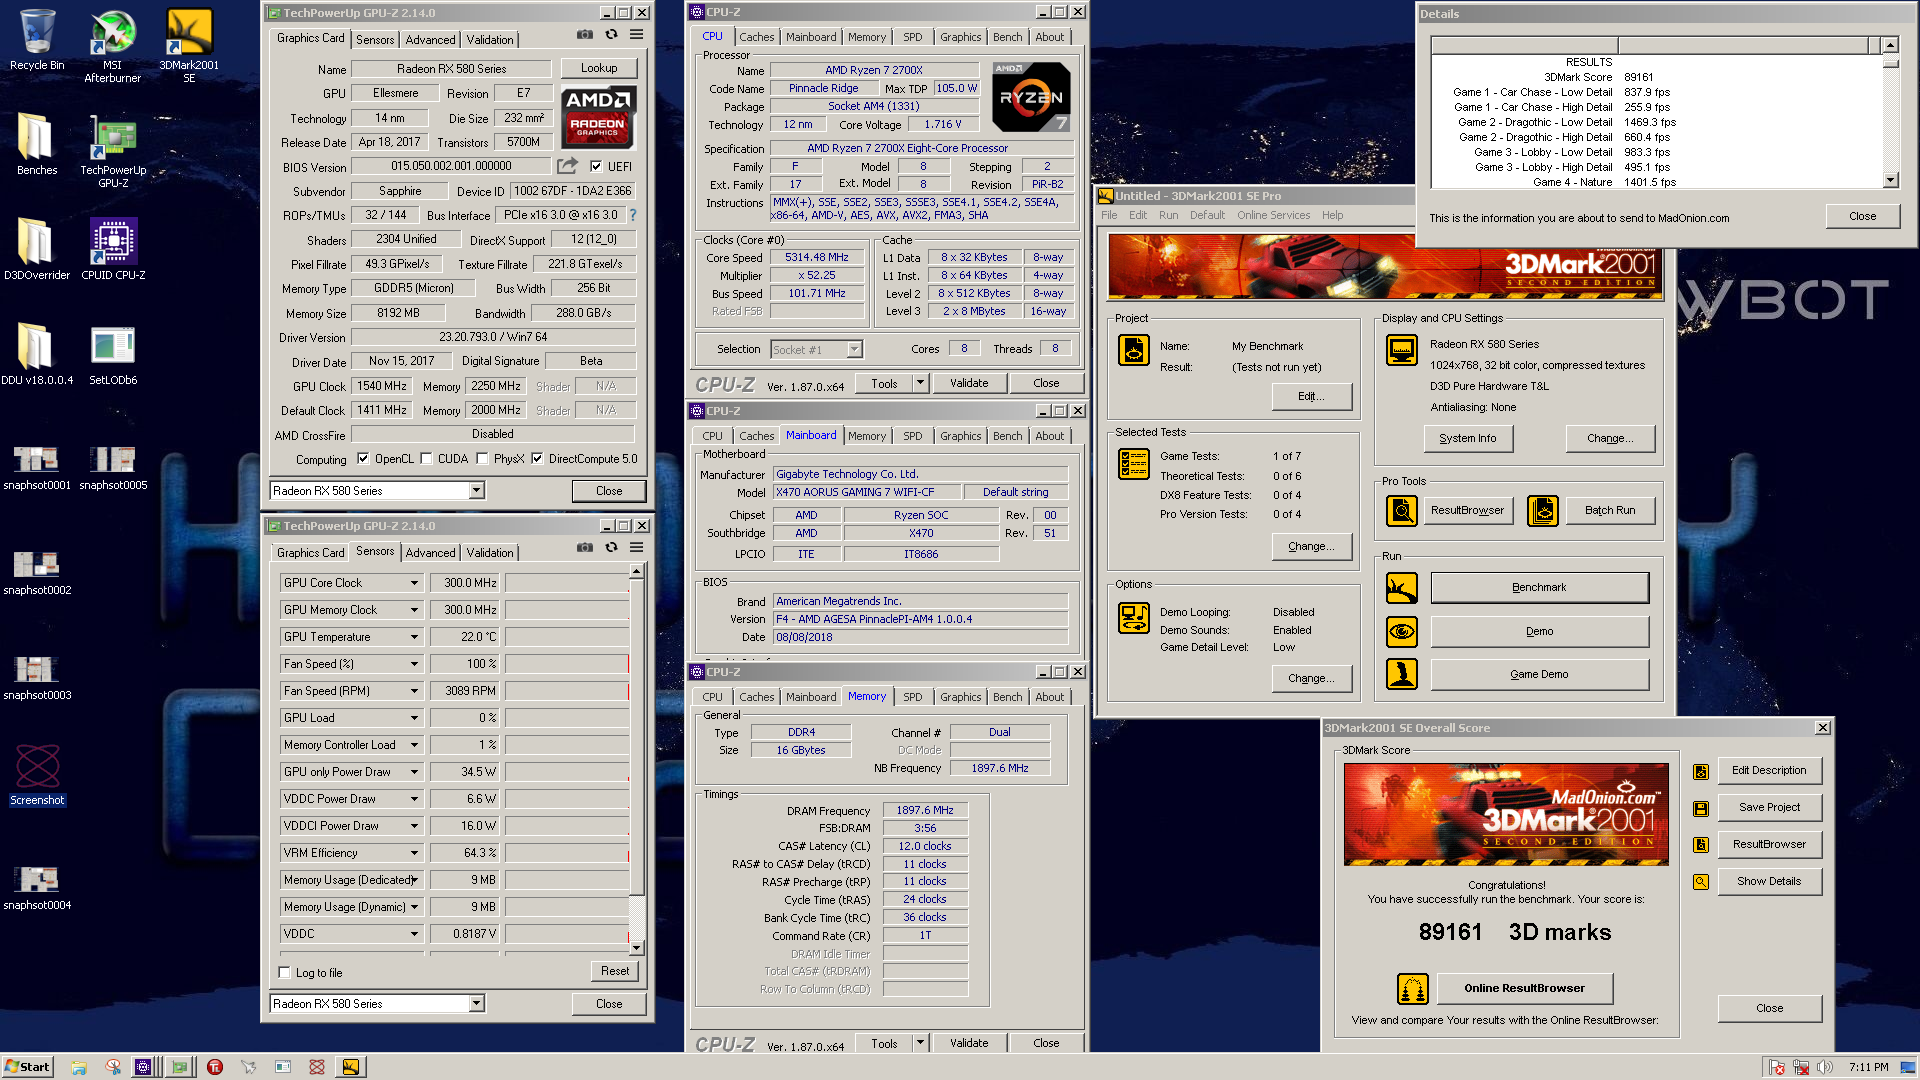Expand Fan Speed (RPM) sensor dropdown
The image size is (1920, 1080).
pos(414,691)
